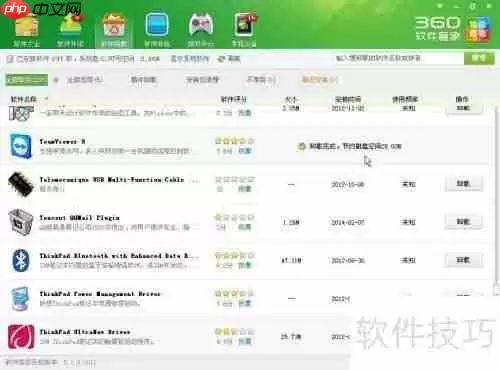Uninstall Telemecanique USB Multi-Function Cable
This screenshot has width=500, height=370.
(x=464, y=184)
